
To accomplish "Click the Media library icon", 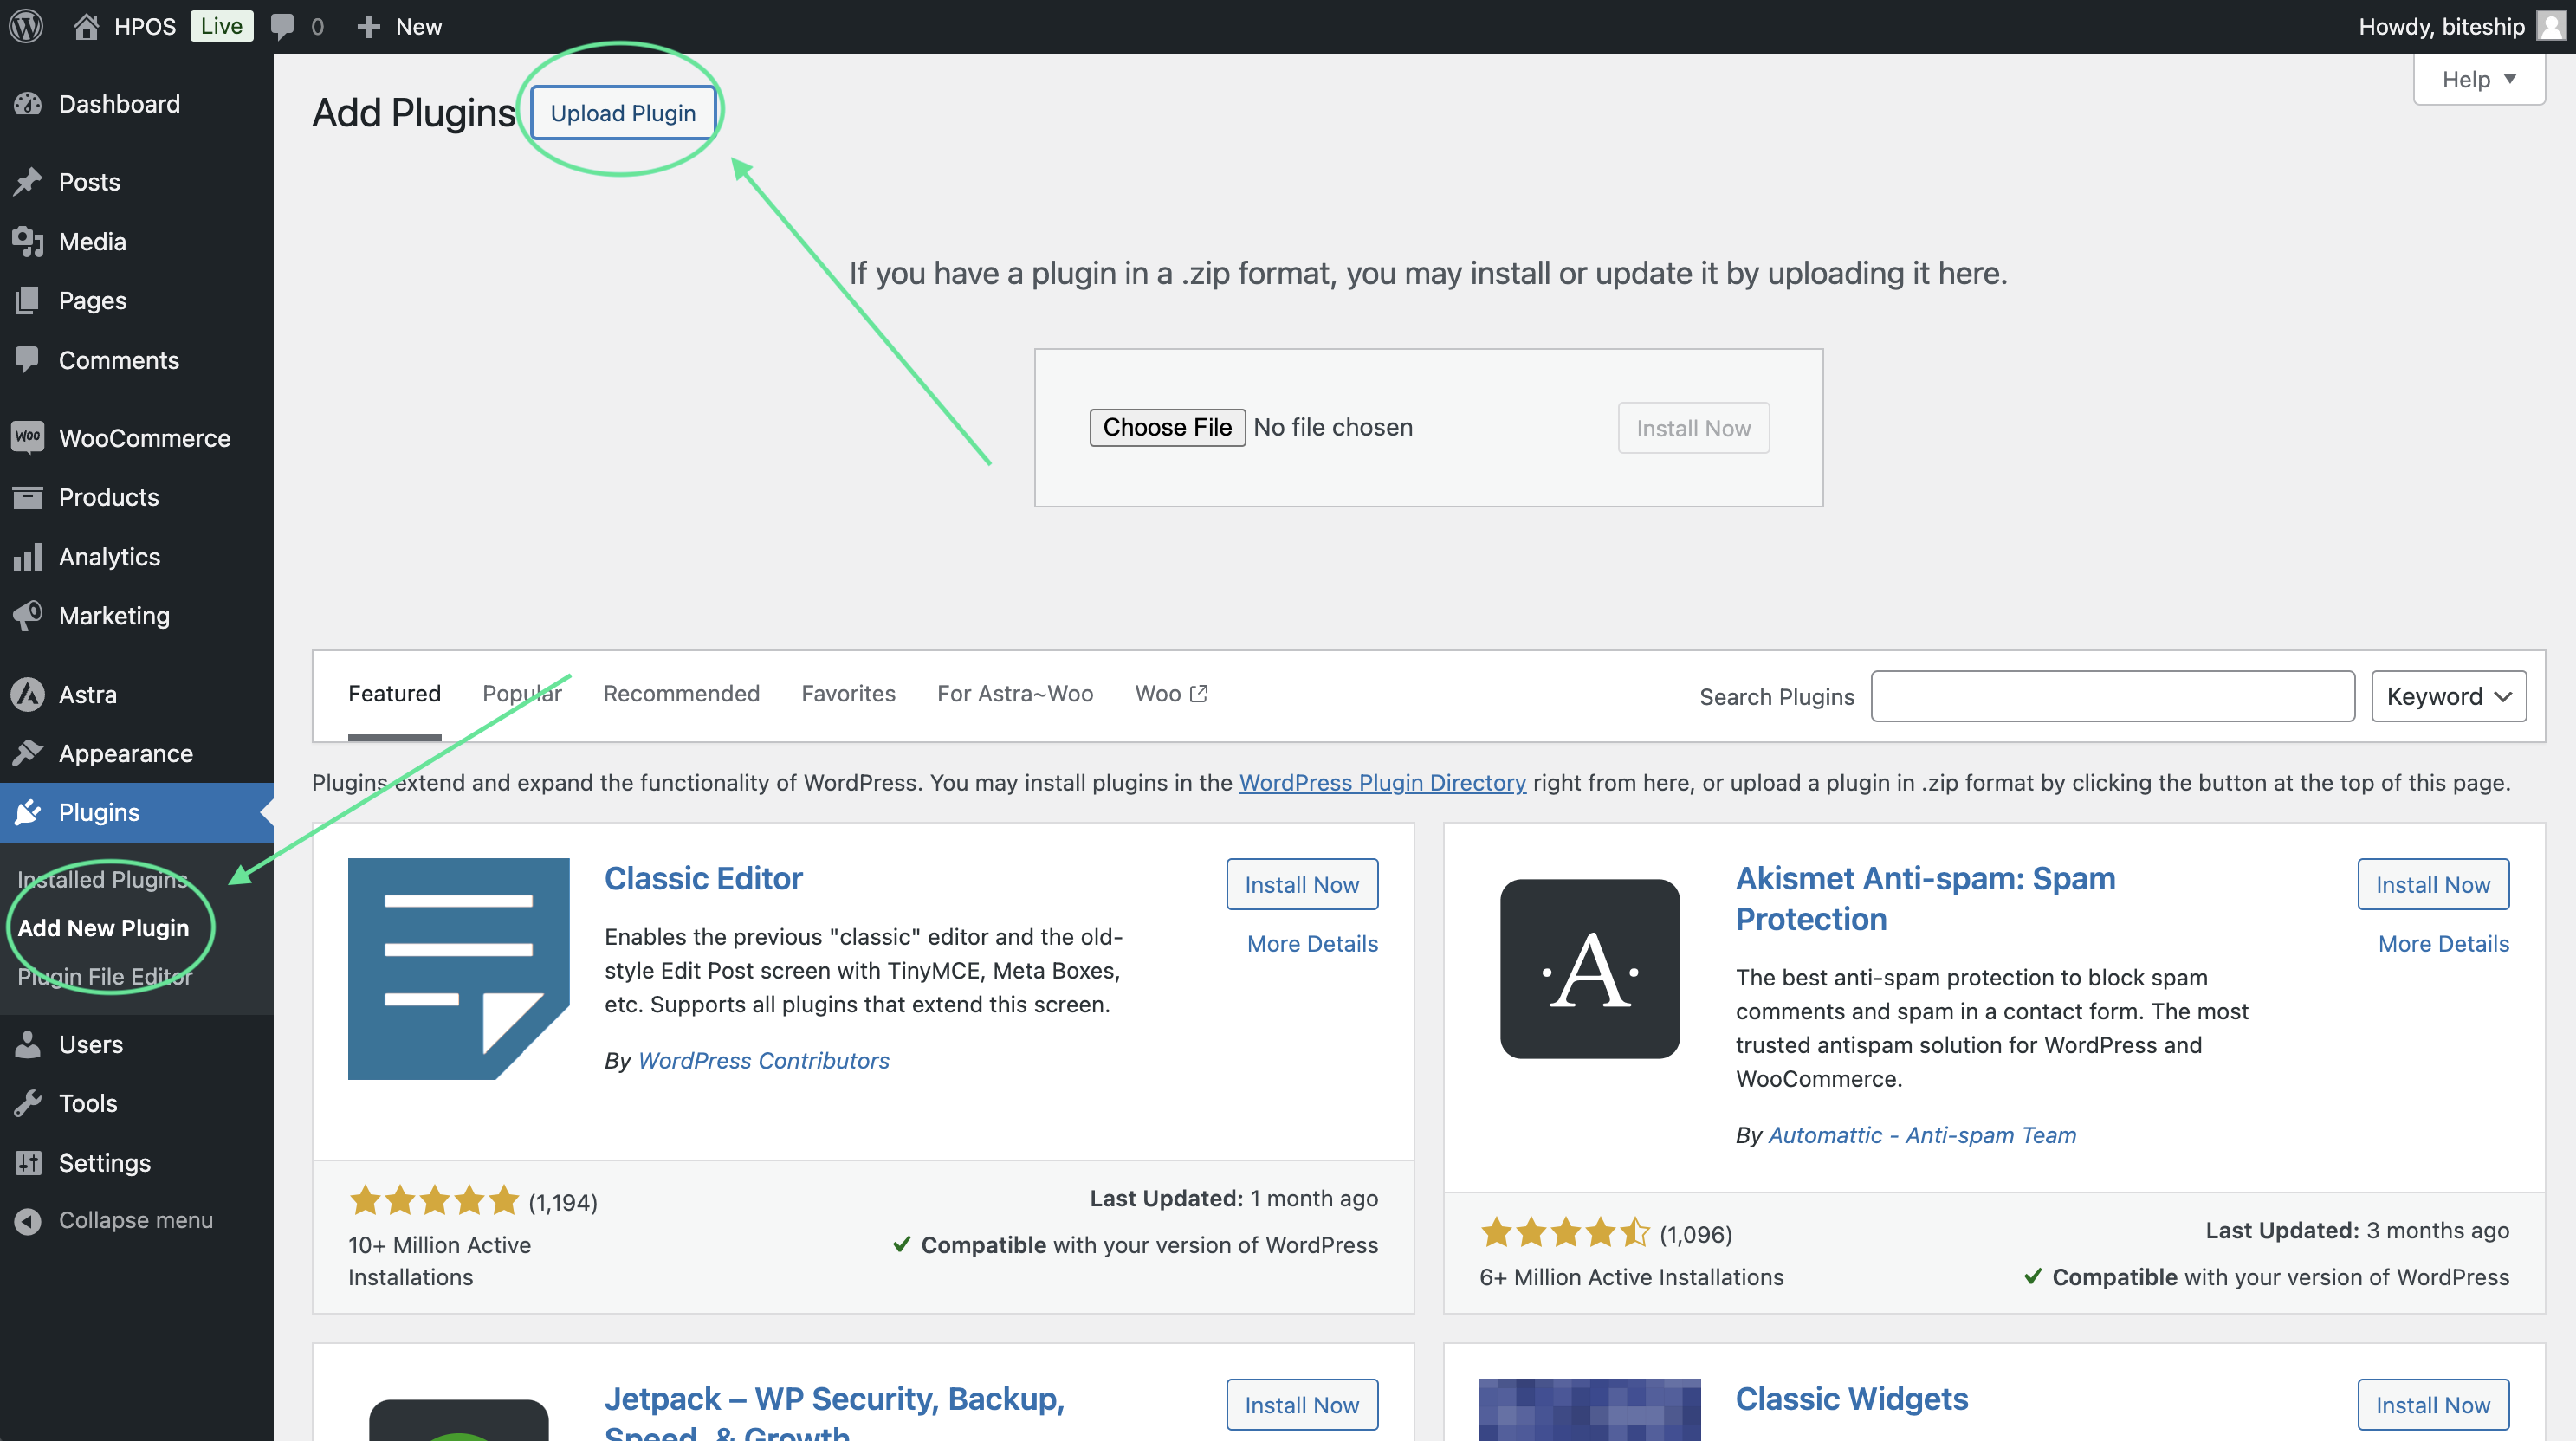I will coord(28,241).
